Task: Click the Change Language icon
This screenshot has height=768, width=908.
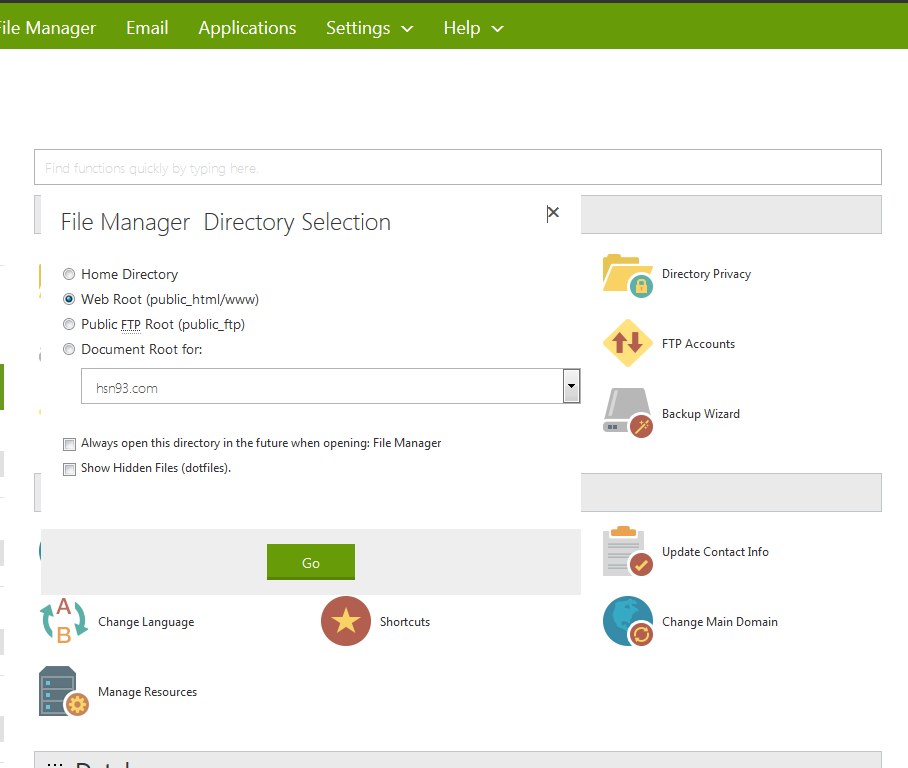Action: [64, 622]
